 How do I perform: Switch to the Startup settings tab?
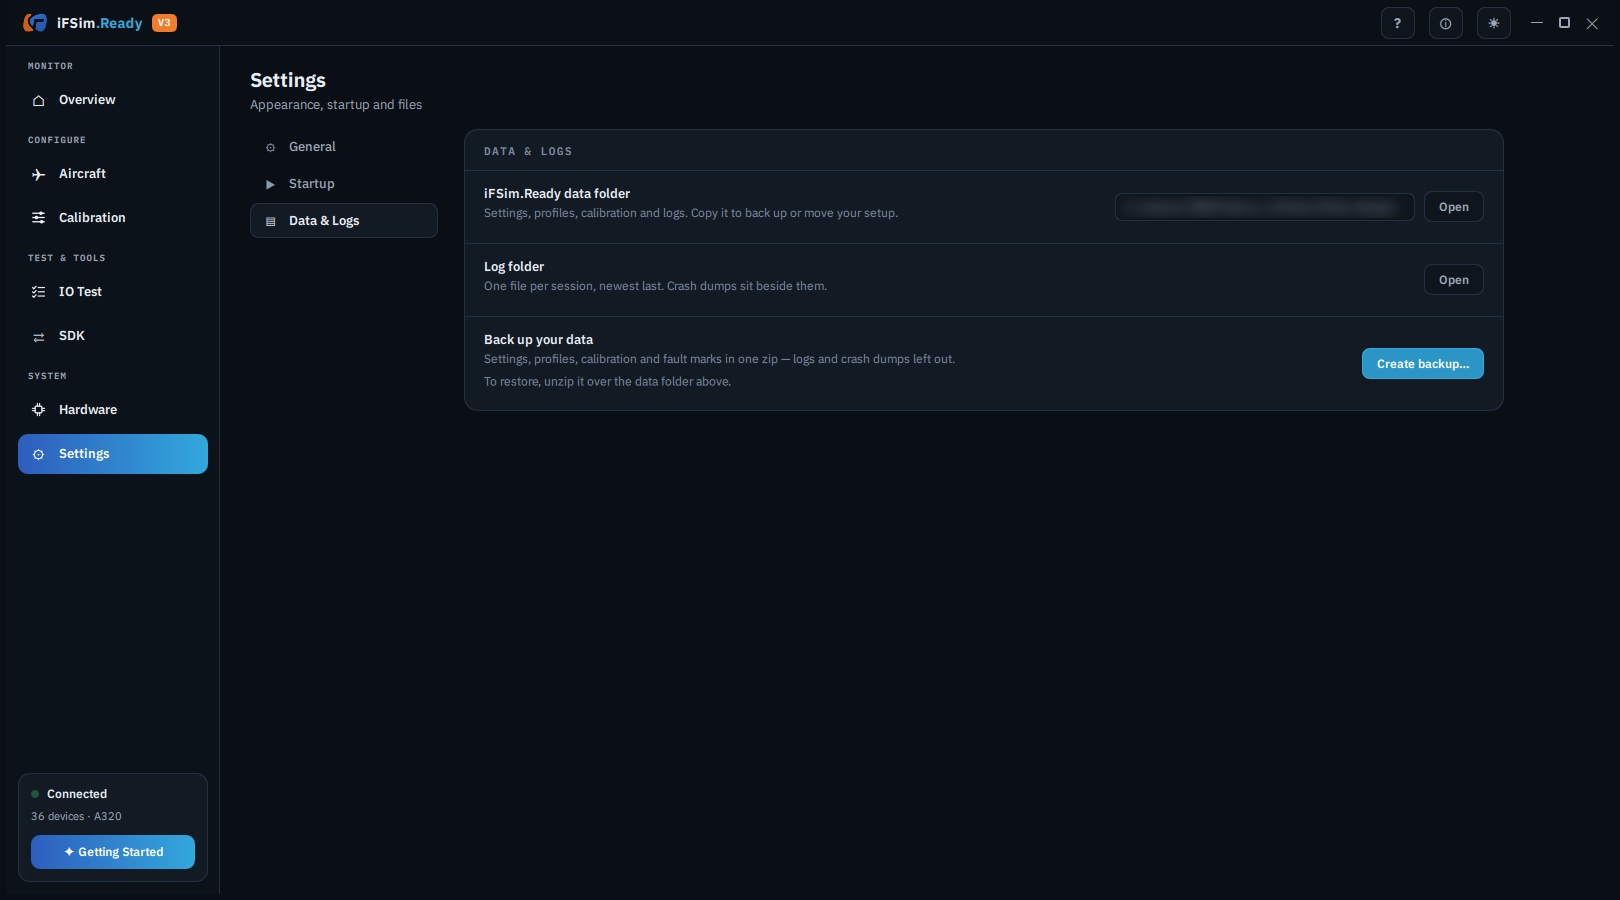coord(344,184)
